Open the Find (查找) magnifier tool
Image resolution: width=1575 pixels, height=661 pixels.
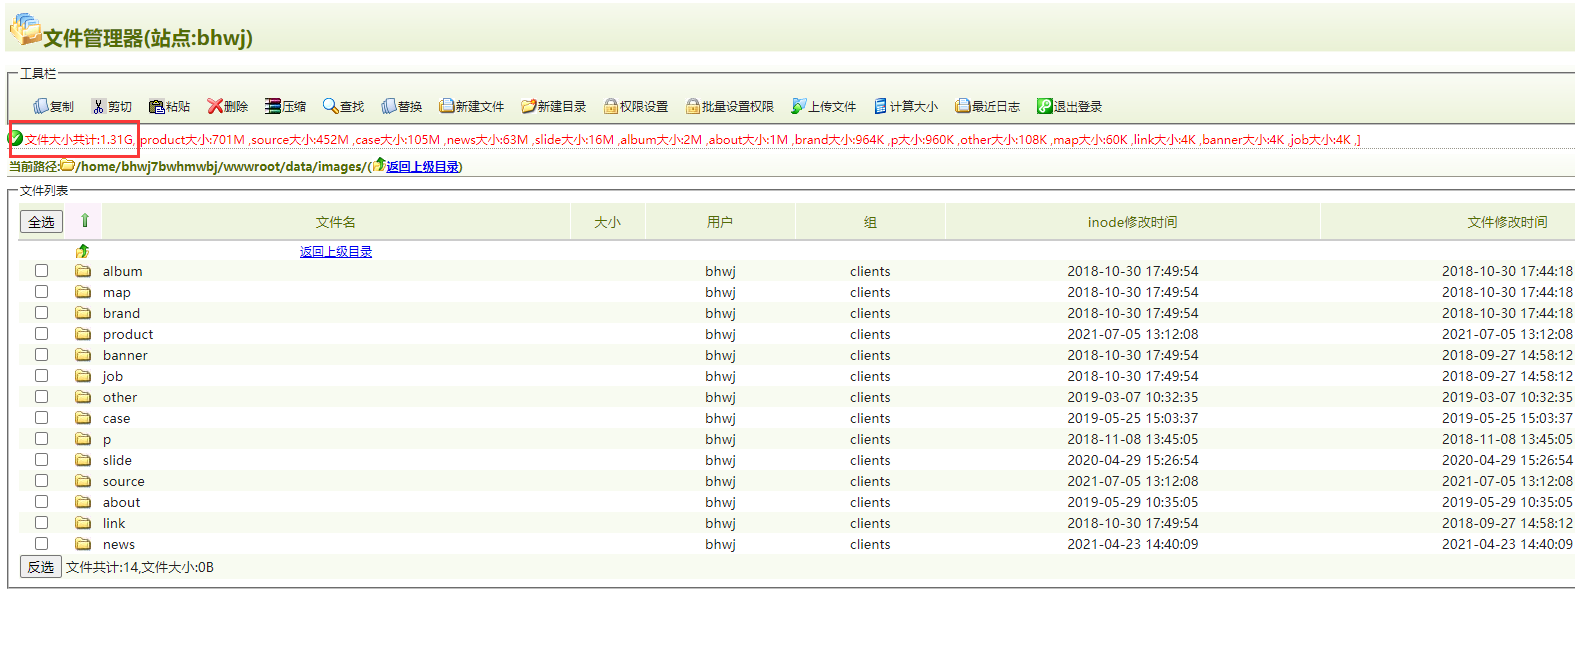click(330, 106)
